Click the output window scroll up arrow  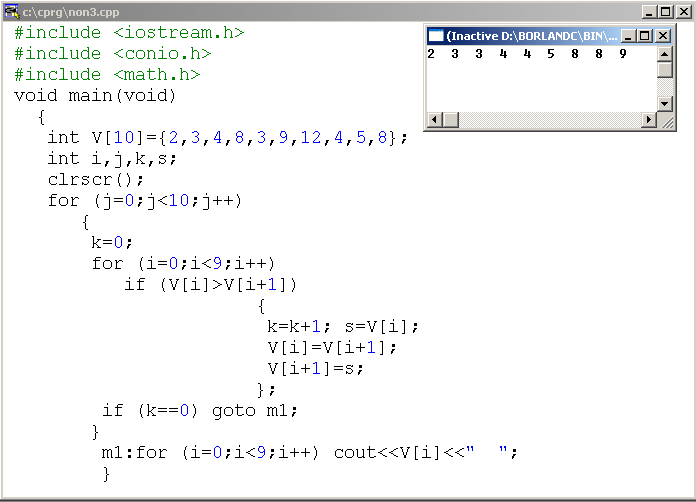664,54
